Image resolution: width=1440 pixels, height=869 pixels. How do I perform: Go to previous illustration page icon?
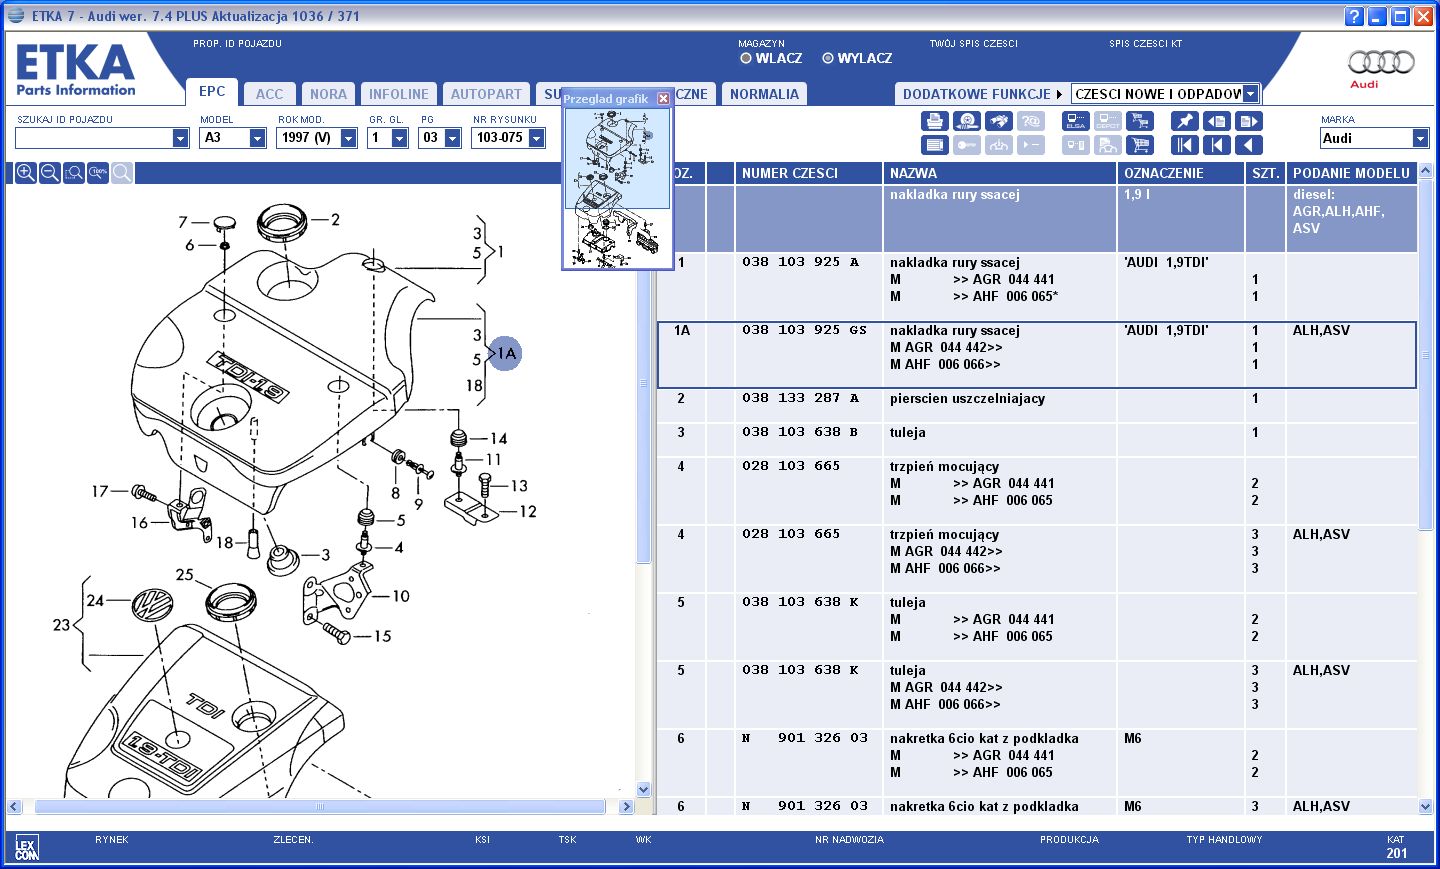pyautogui.click(x=1216, y=121)
